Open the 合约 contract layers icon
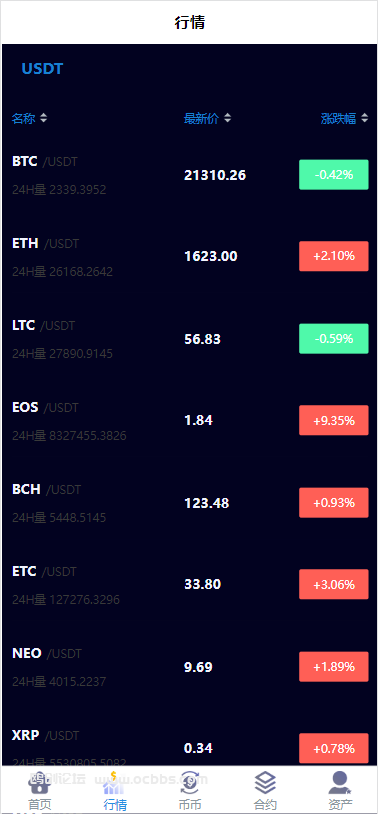 pyautogui.click(x=265, y=783)
